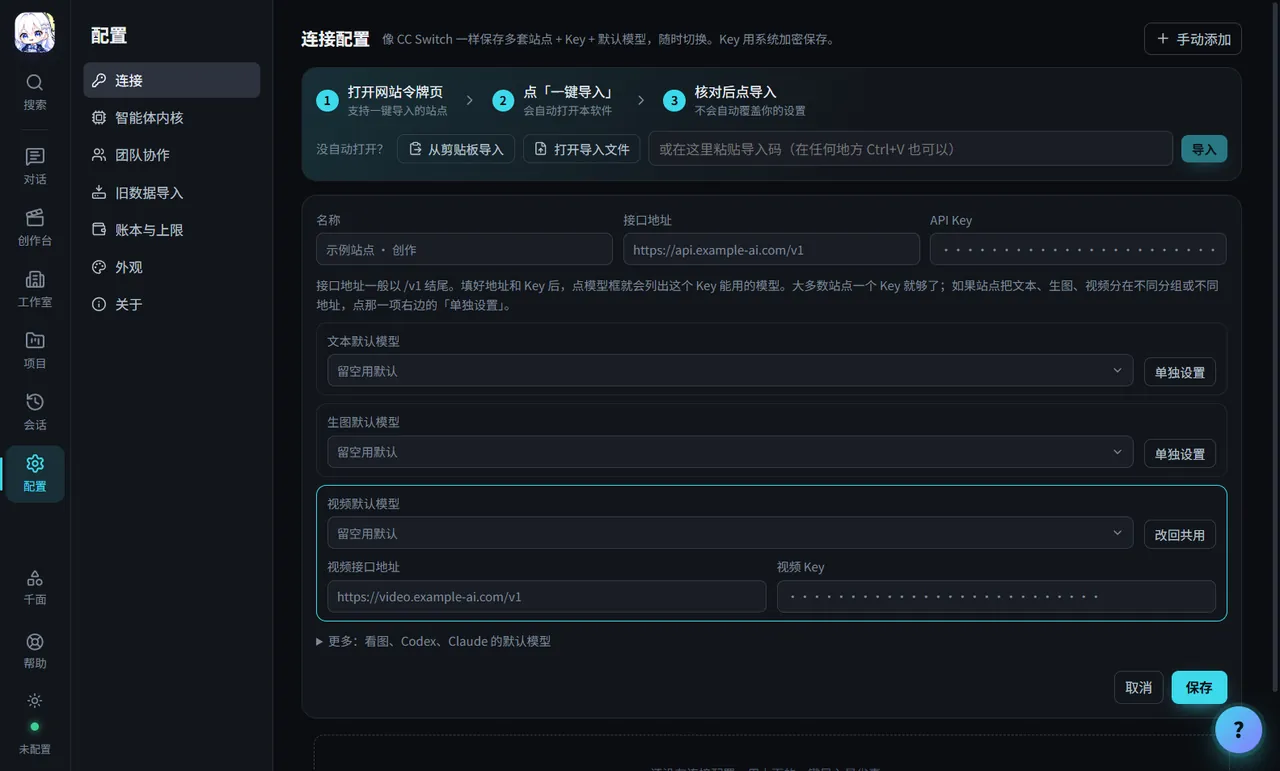This screenshot has width=1280, height=771.
Task: Switch to the 连接 settings tab
Action: 172,80
